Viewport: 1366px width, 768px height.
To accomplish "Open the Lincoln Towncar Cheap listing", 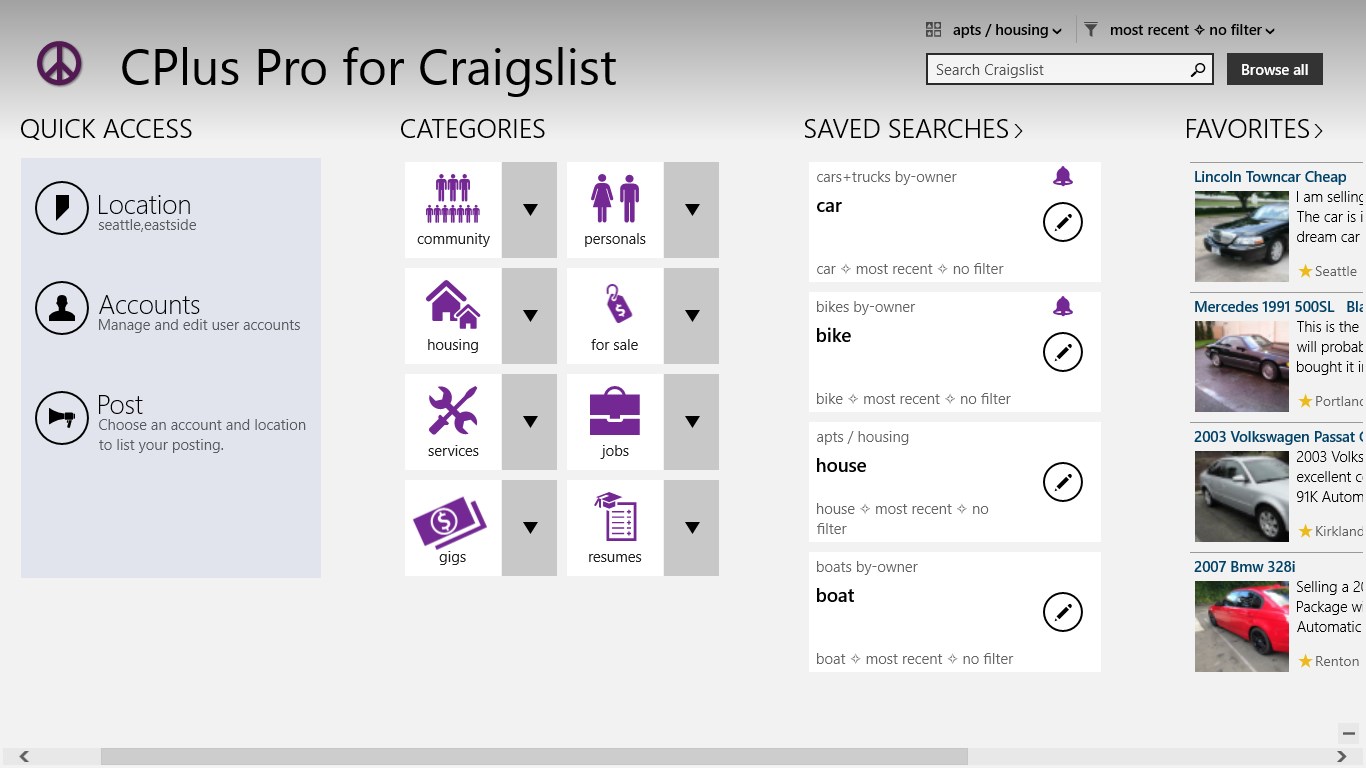I will [x=1270, y=176].
